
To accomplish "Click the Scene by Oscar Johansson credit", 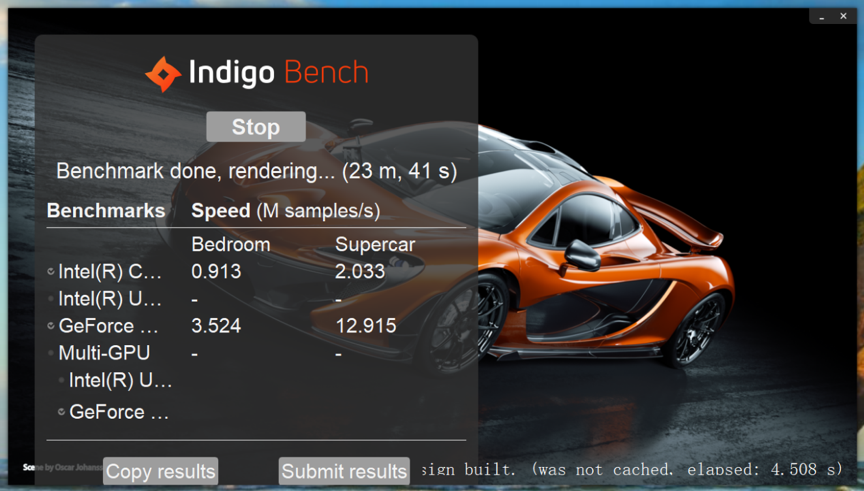I will tap(62, 467).
